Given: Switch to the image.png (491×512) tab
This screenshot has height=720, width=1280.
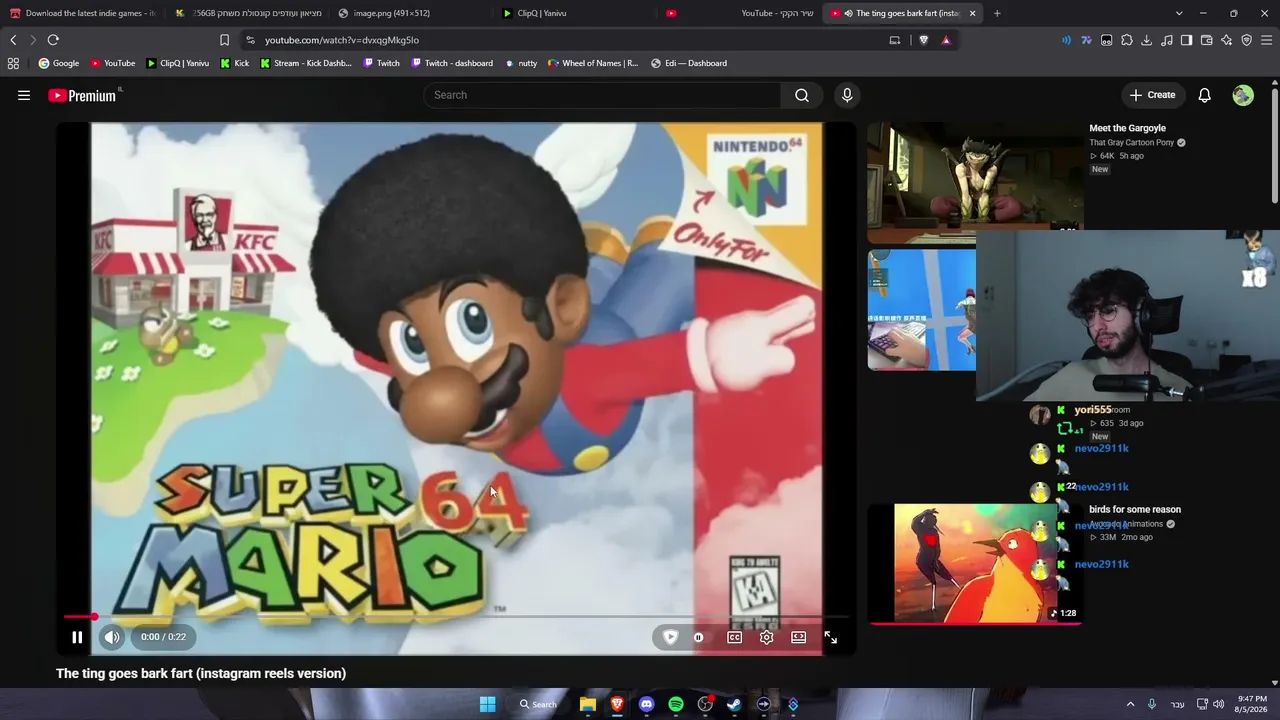Looking at the screenshot, I should [410, 13].
